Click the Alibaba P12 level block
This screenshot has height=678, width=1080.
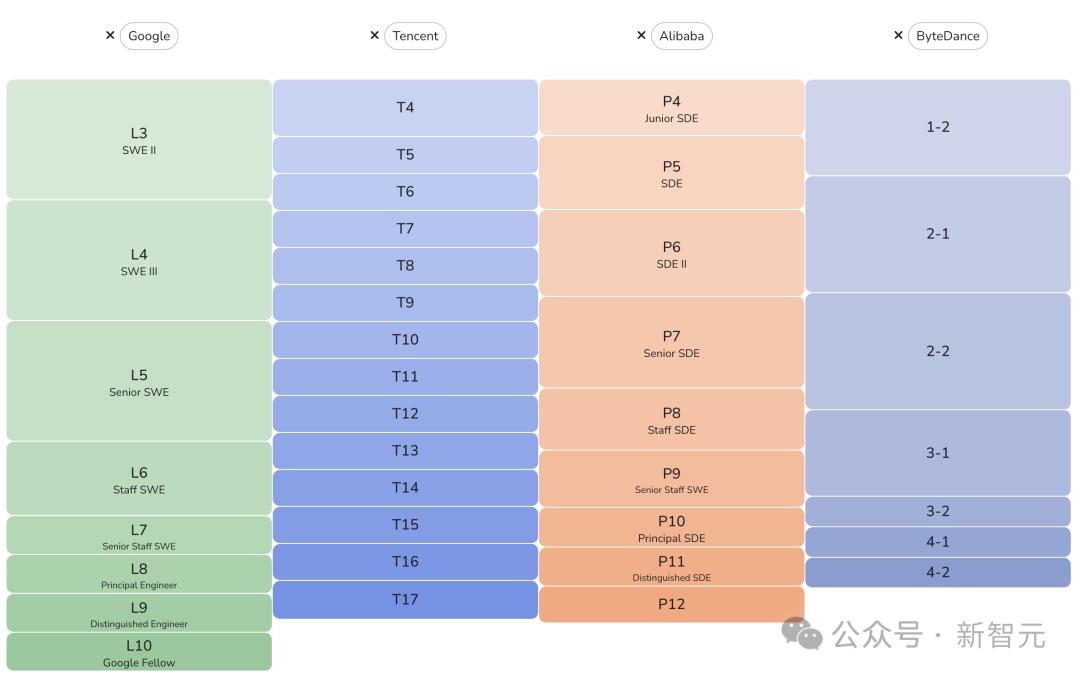point(671,604)
